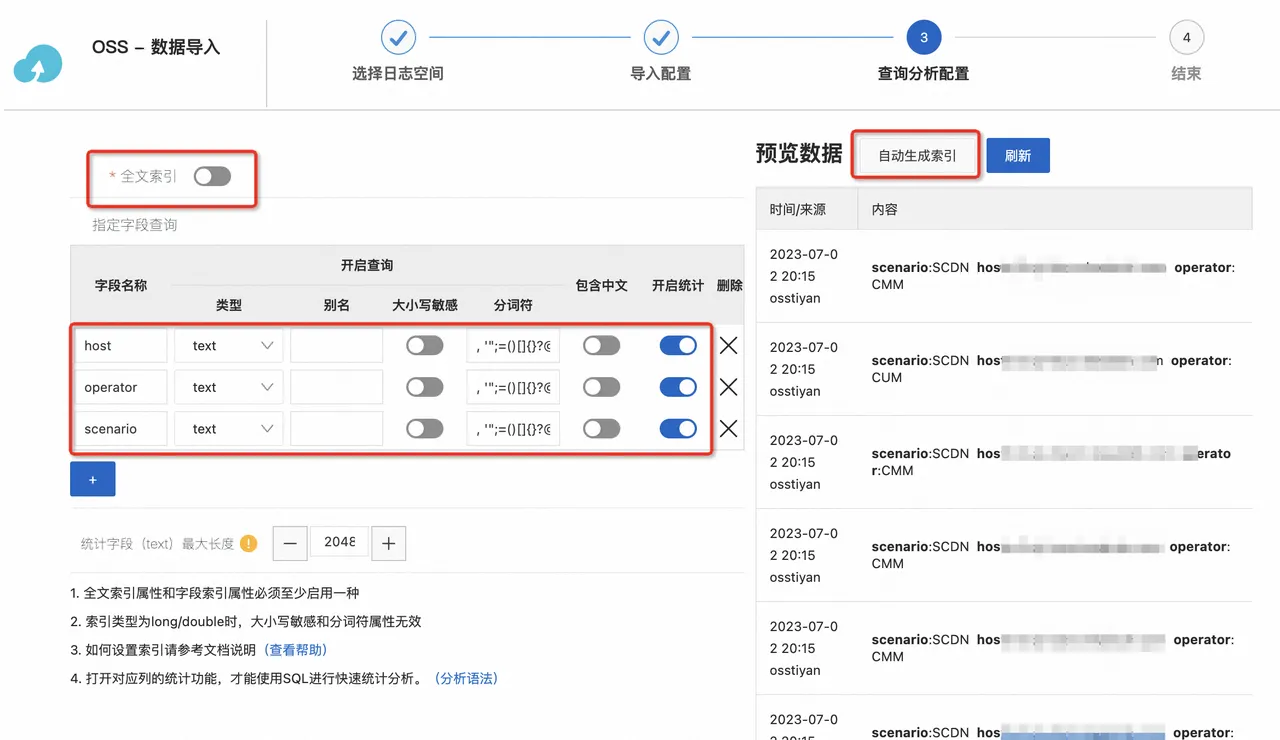Click the step 4 circle 结束
This screenshot has height=740, width=1280.
tap(1187, 38)
